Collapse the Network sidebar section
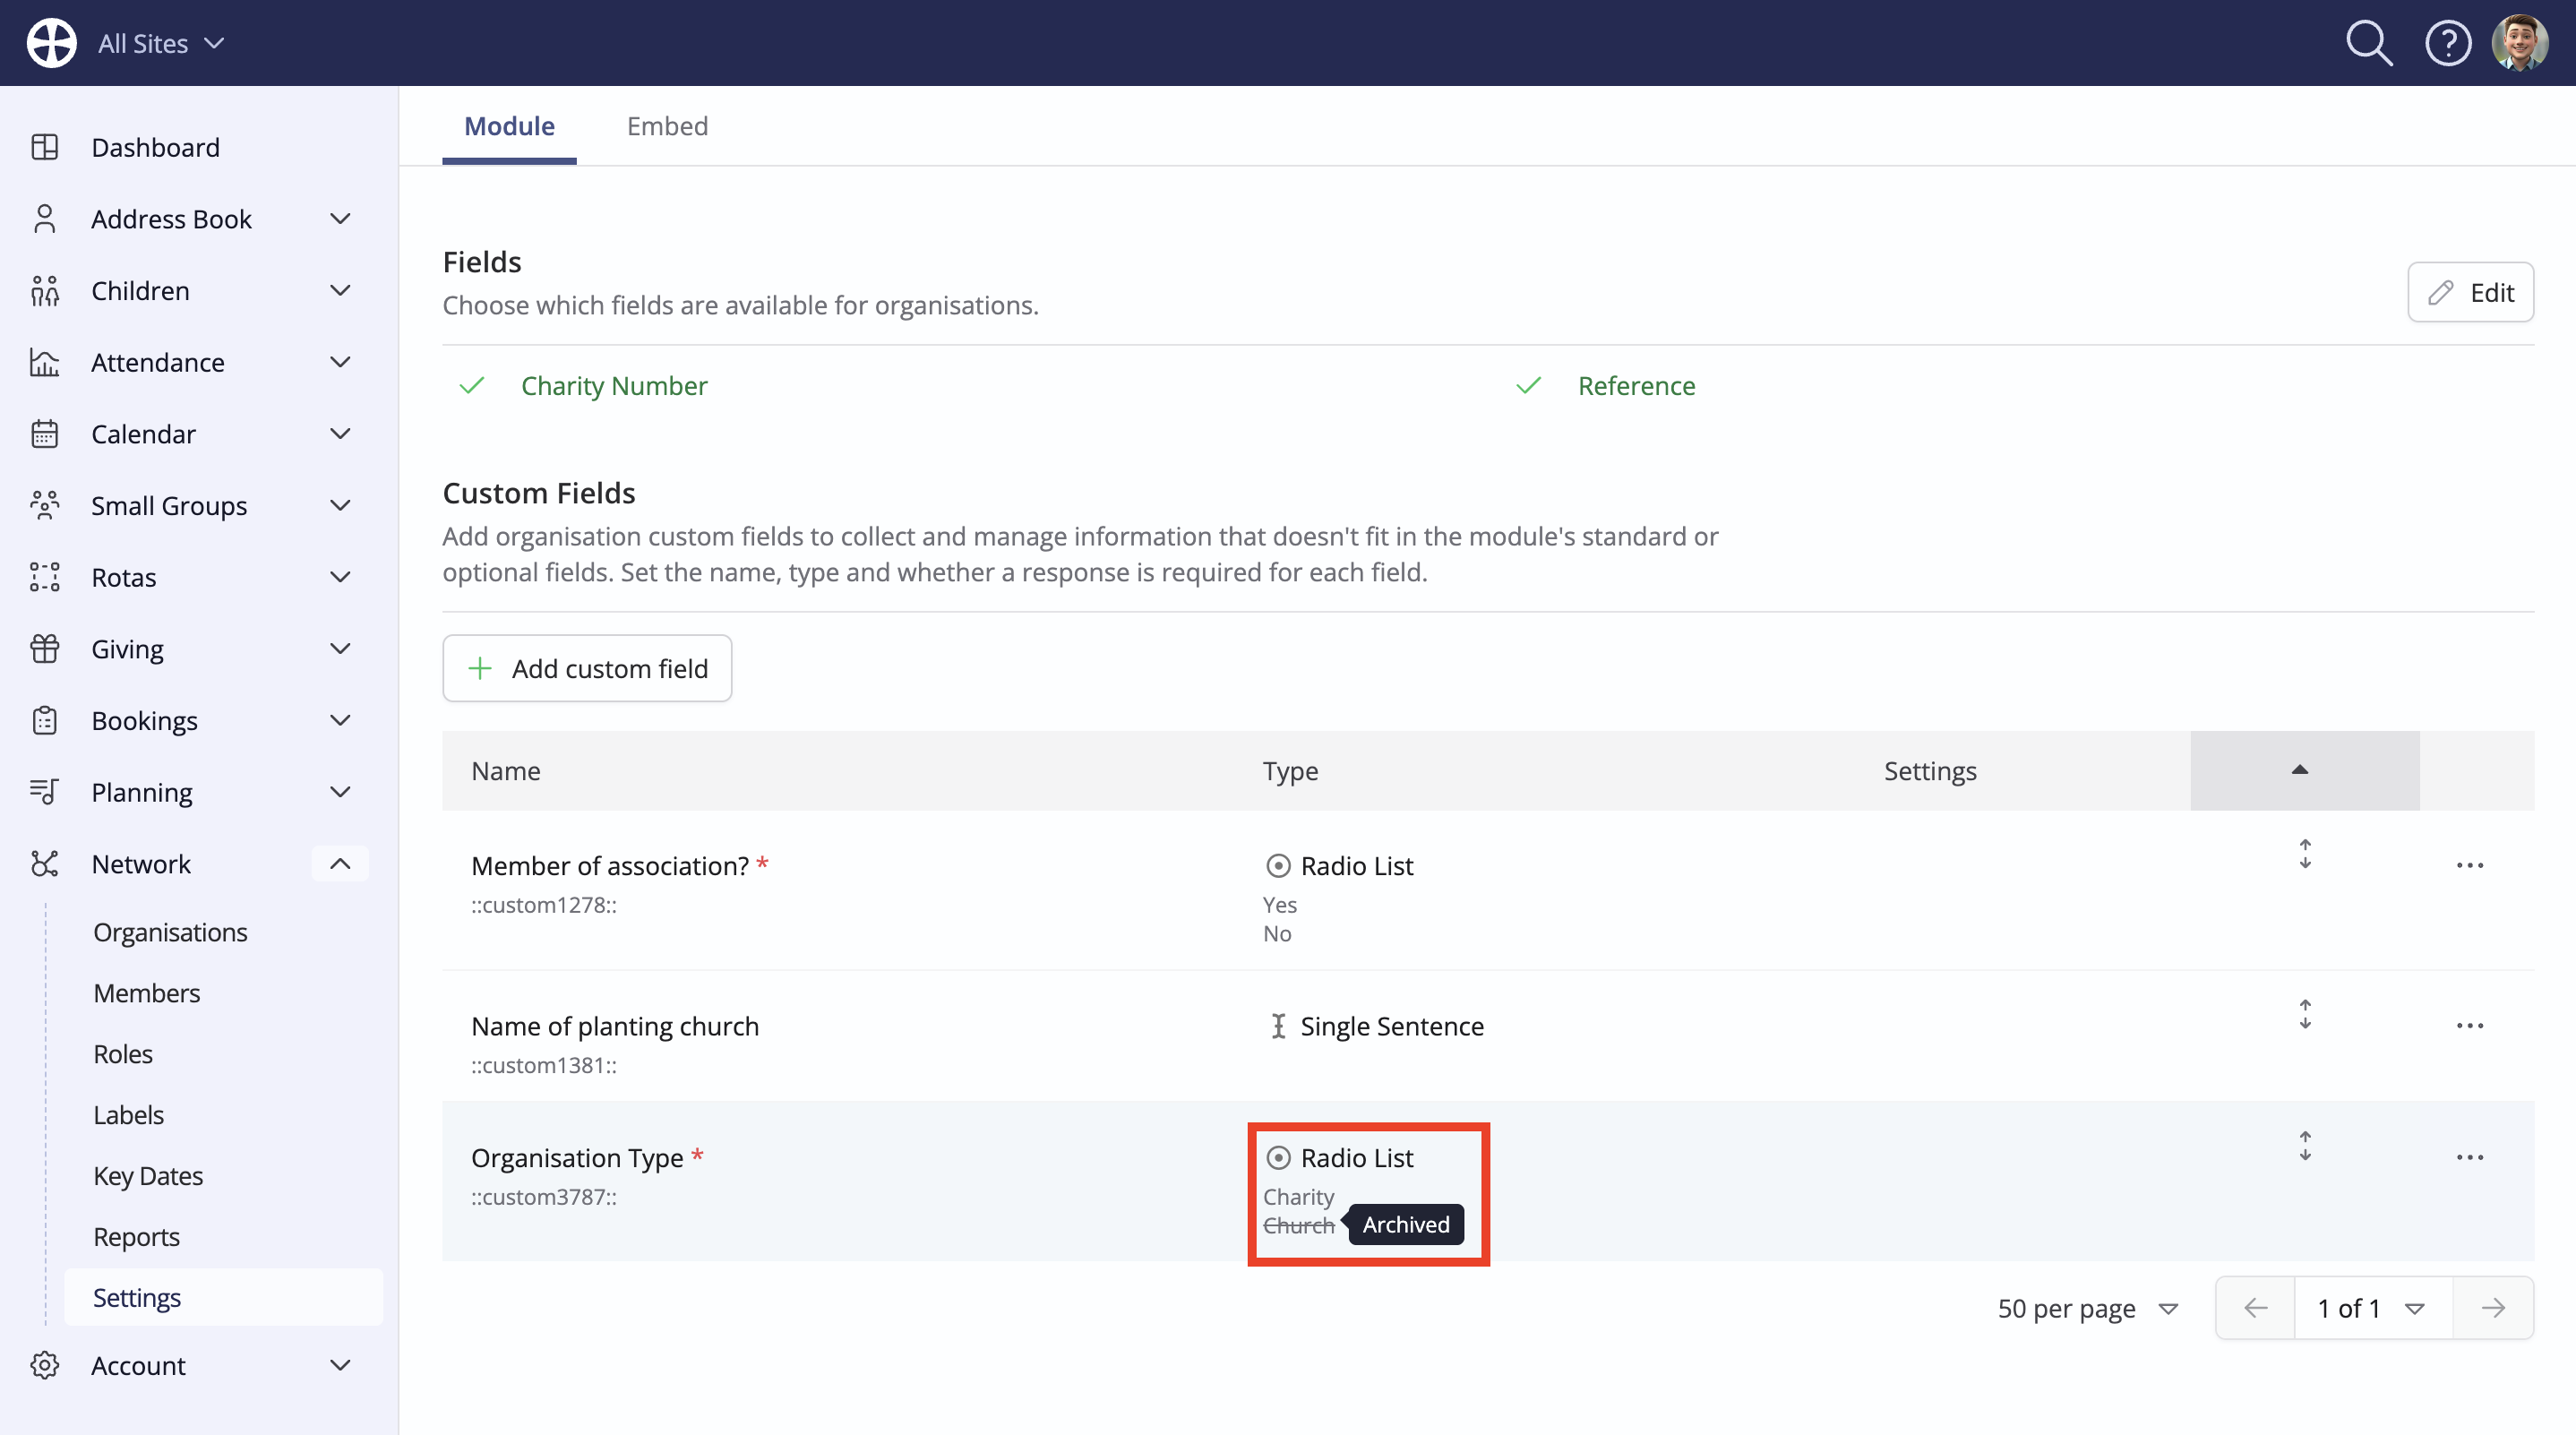 [x=340, y=864]
